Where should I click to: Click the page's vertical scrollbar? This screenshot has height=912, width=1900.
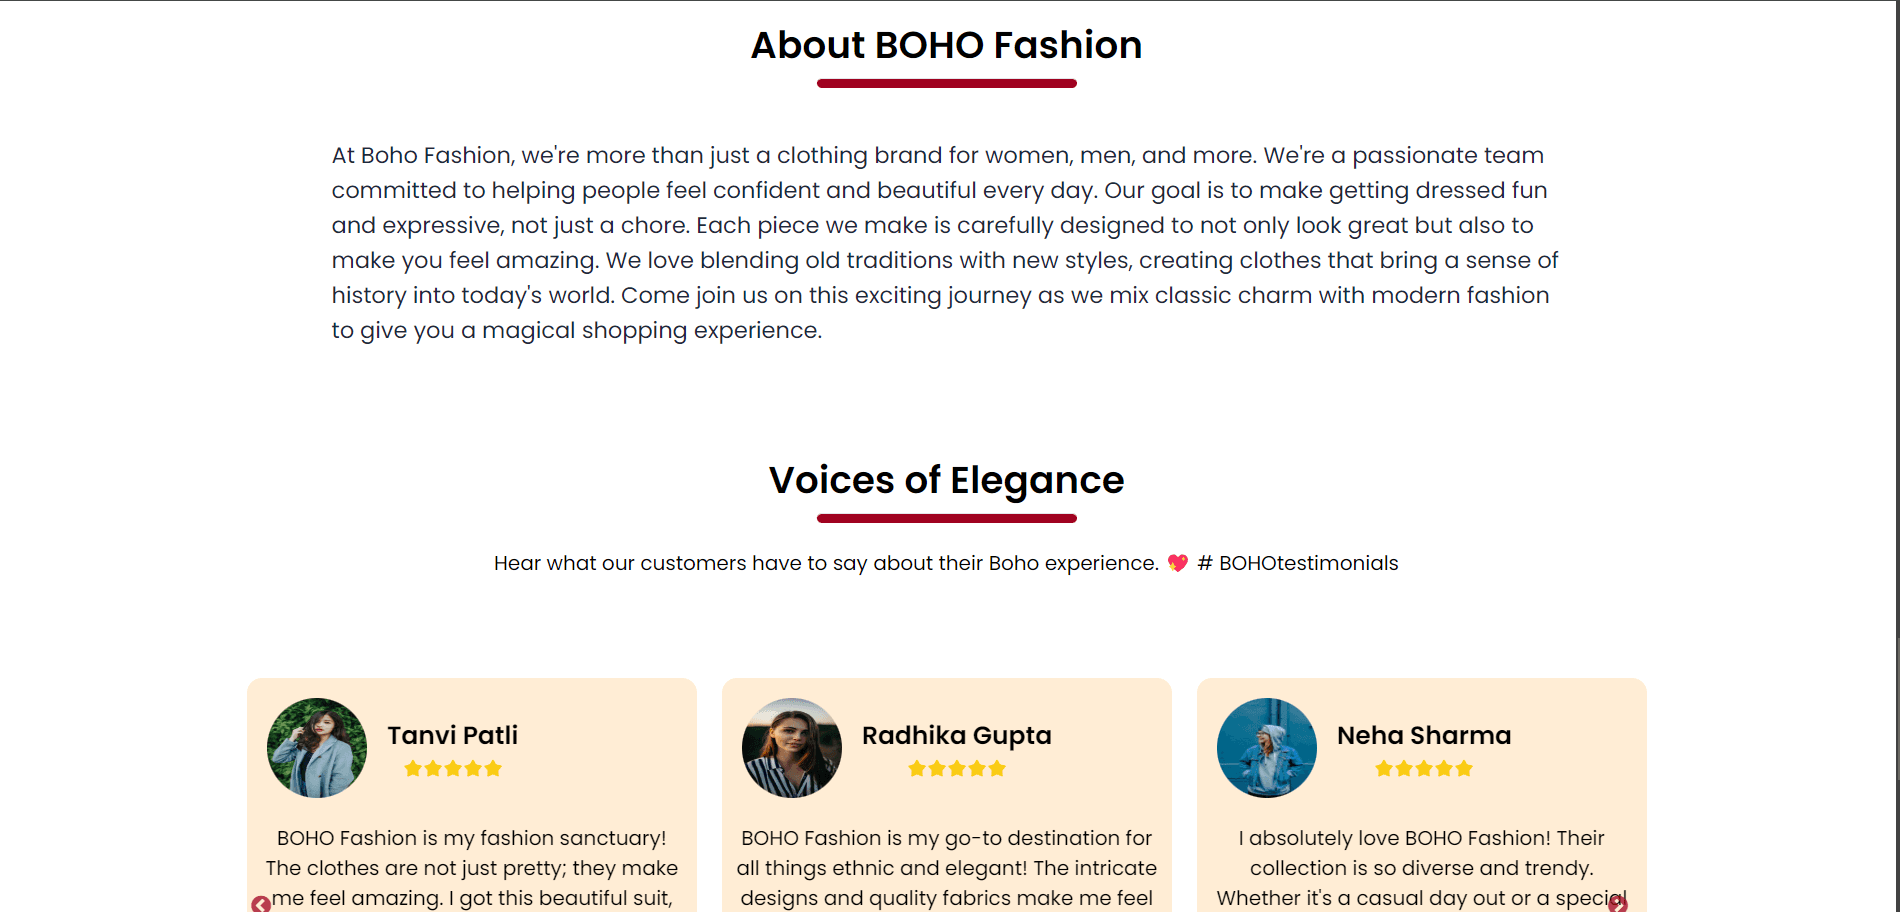tap(1896, 456)
